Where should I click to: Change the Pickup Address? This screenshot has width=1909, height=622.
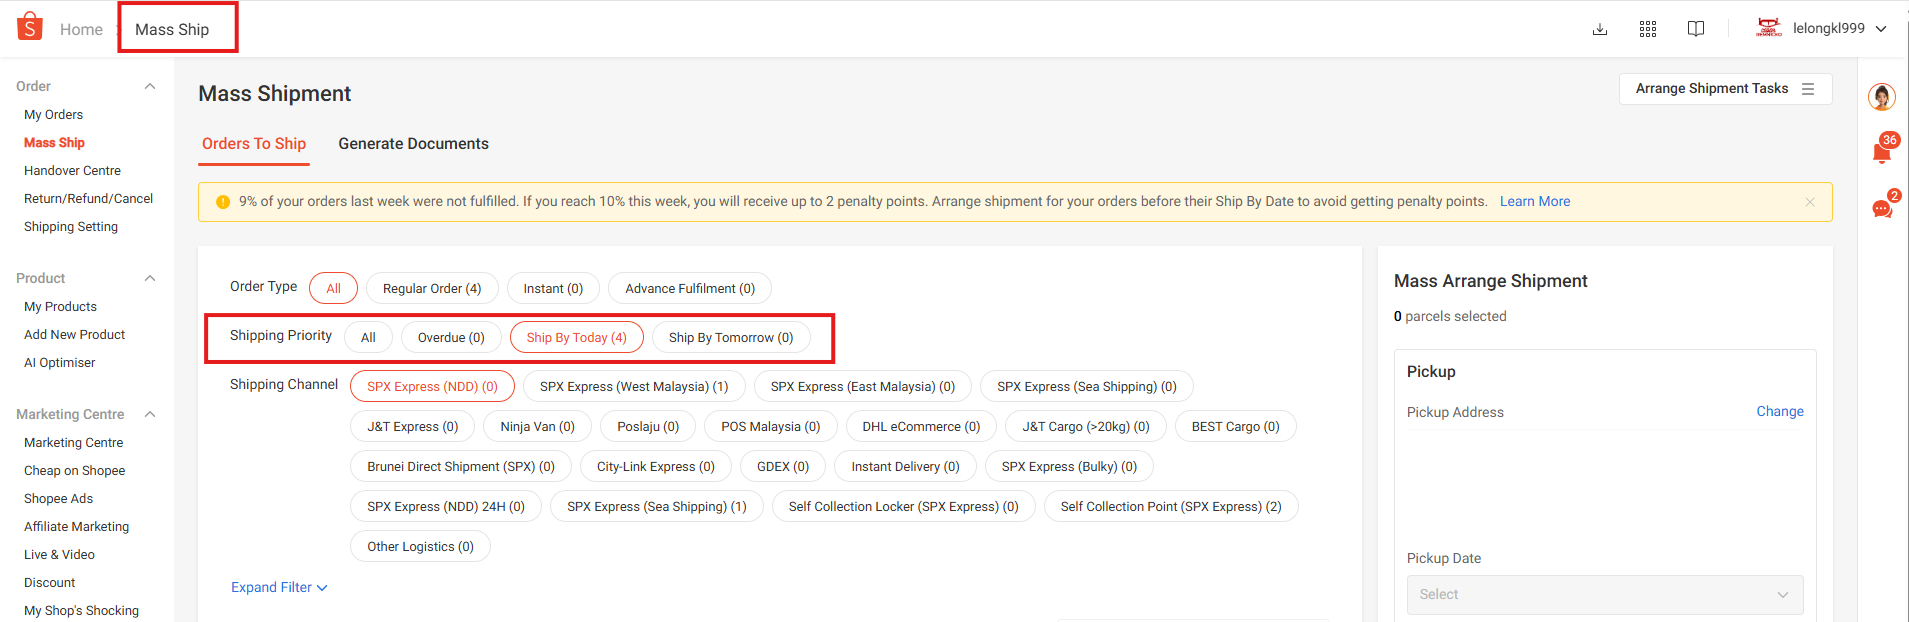[1780, 411]
